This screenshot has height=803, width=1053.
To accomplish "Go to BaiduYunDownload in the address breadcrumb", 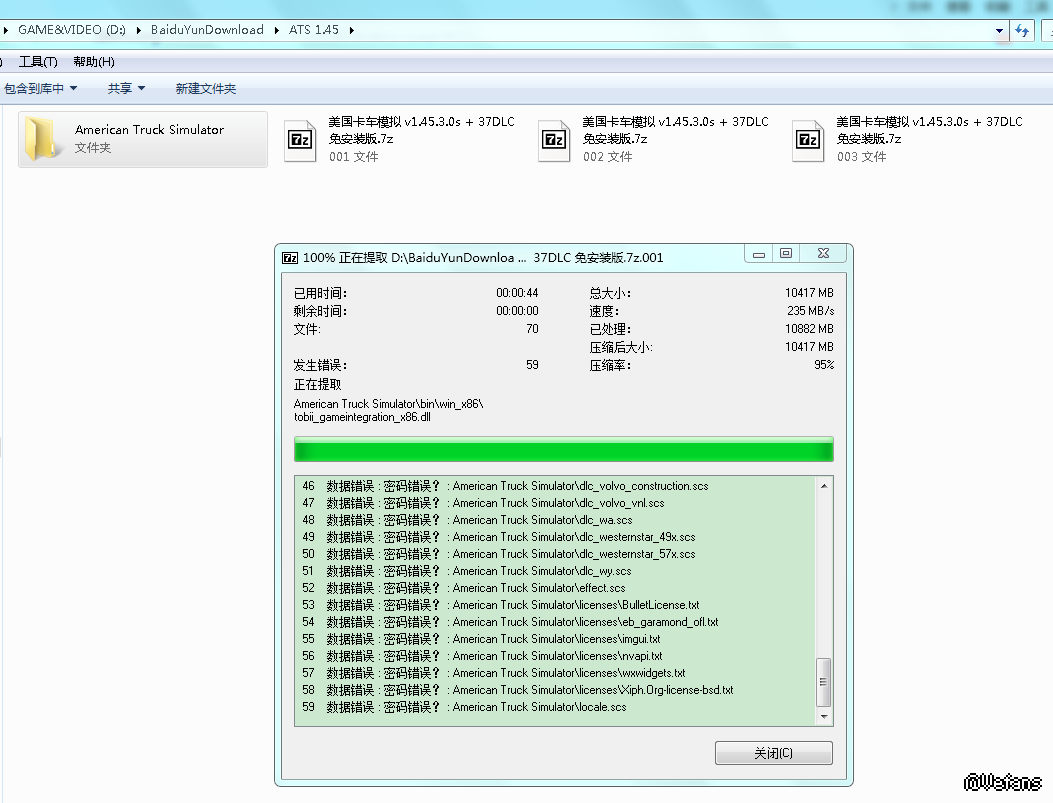I will [x=207, y=30].
